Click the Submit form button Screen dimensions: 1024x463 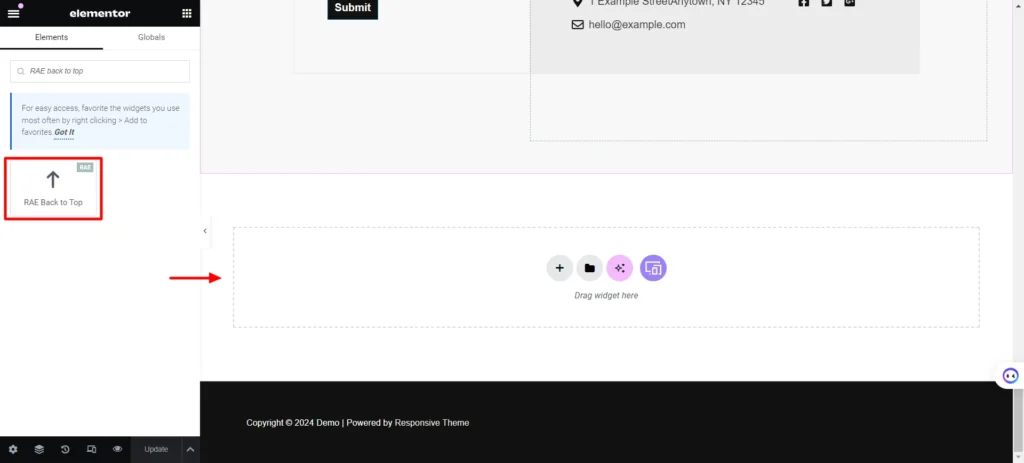[x=353, y=8]
